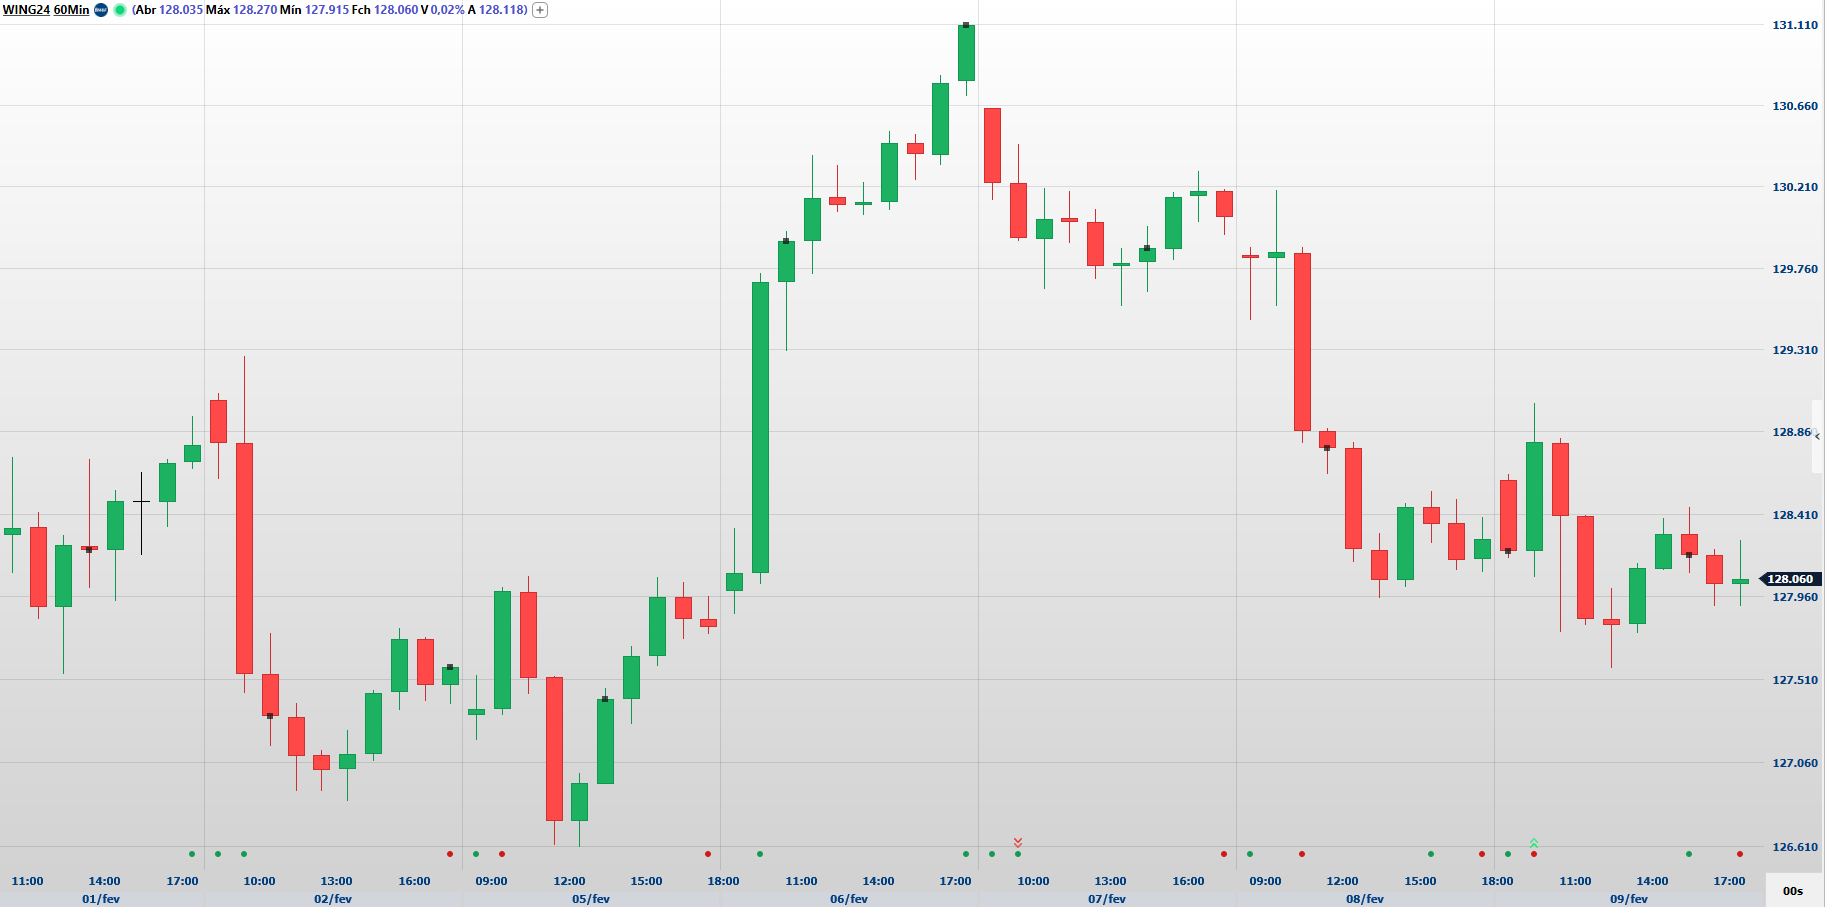Click the 02/fev date label
This screenshot has height=907, width=1825.
[333, 899]
